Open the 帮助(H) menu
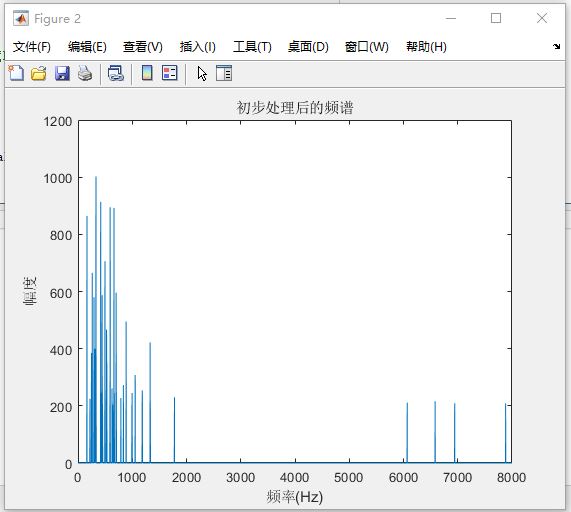 (426, 47)
